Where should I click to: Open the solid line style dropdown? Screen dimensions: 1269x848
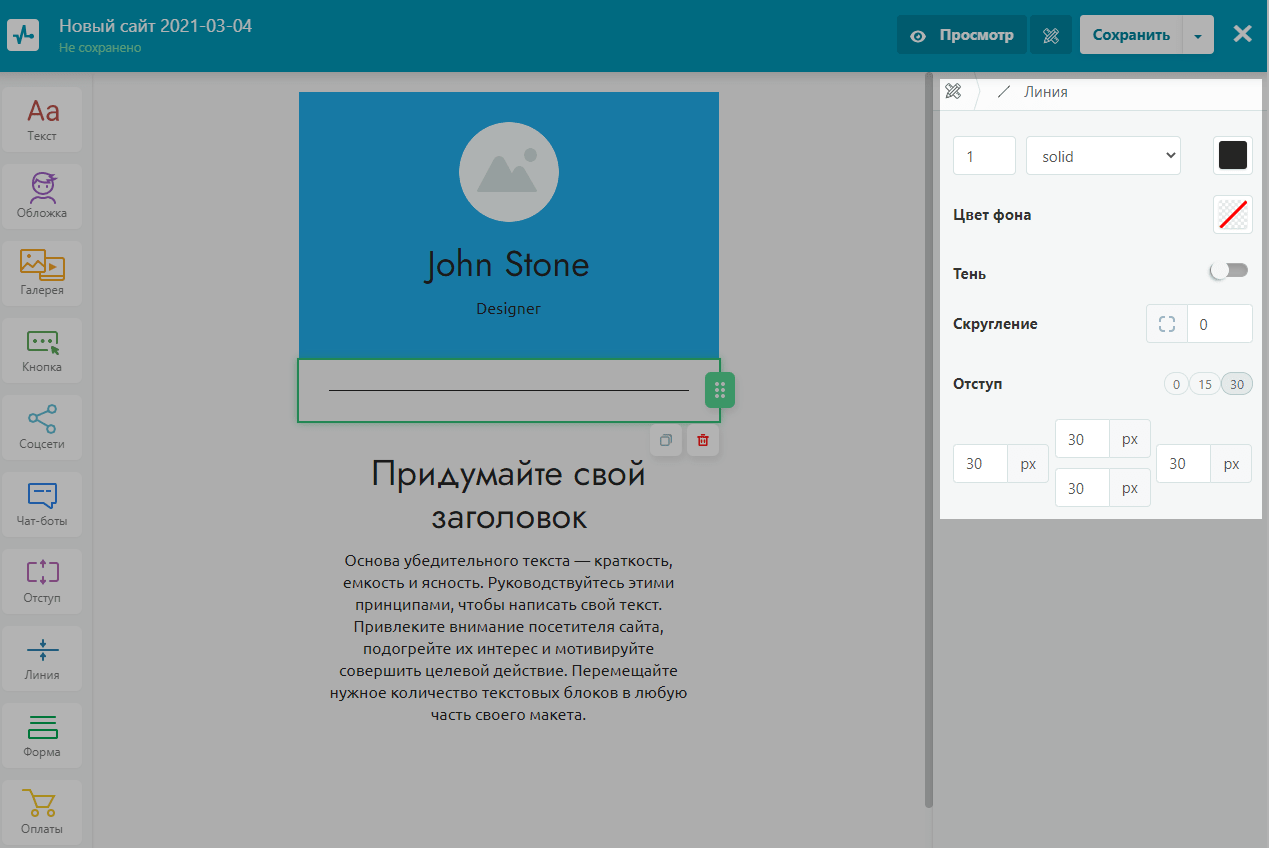tap(1103, 156)
